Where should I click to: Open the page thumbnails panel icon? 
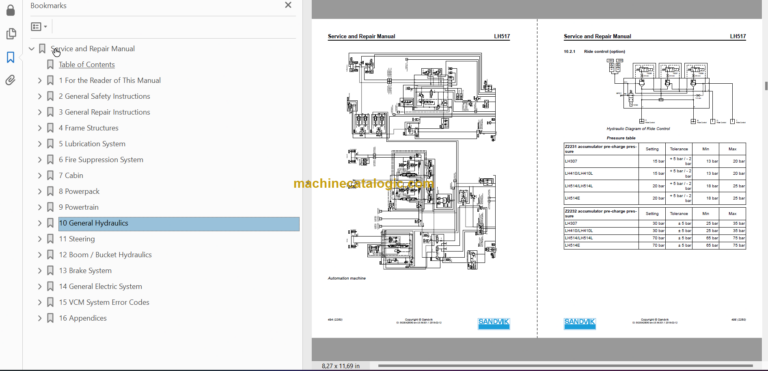point(10,34)
